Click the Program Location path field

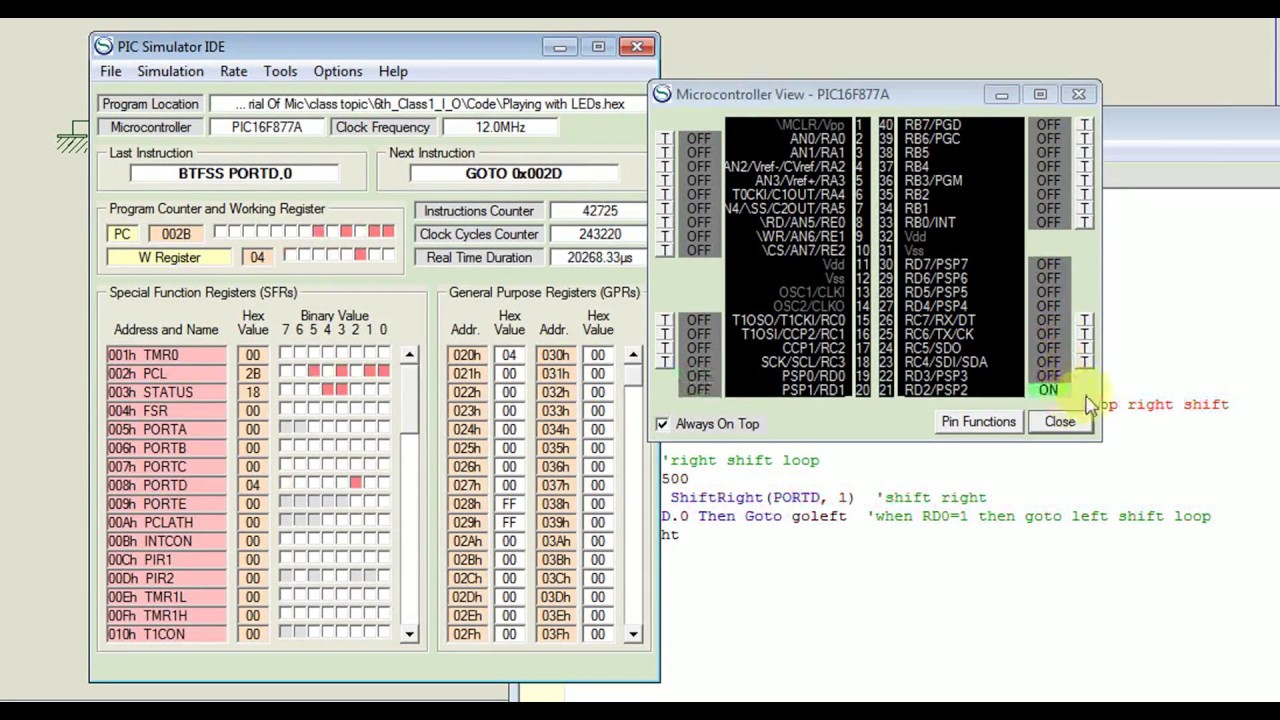[430, 104]
